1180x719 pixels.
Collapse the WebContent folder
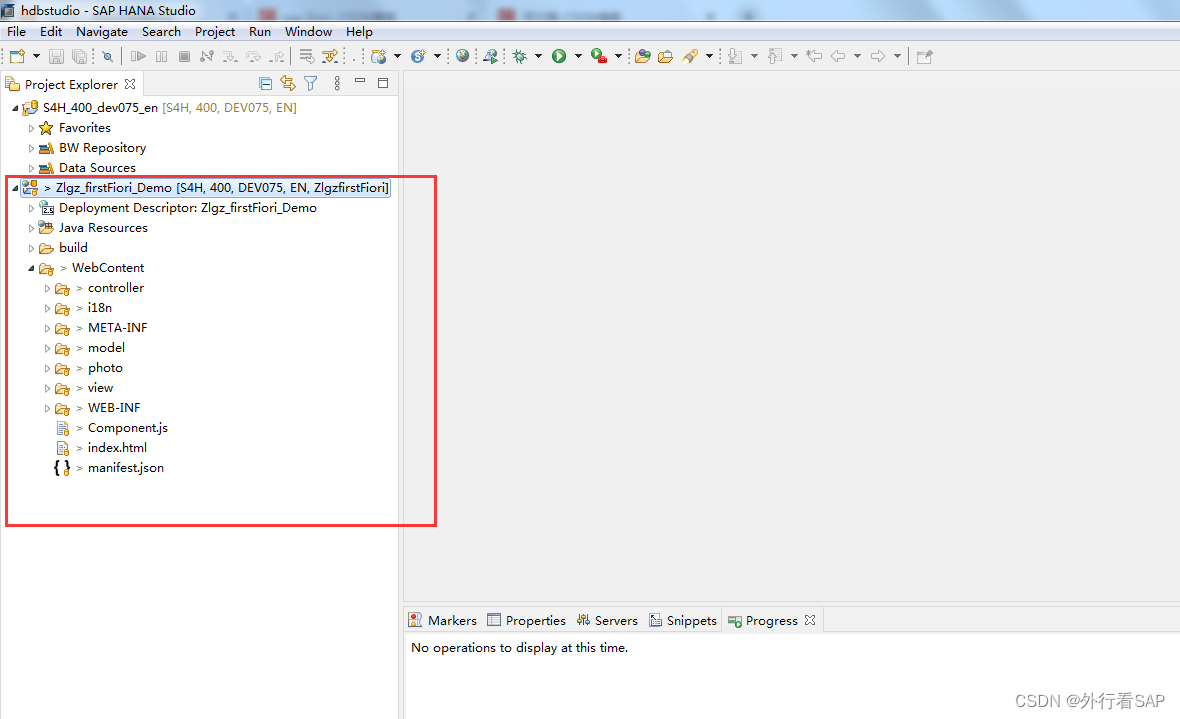pos(31,268)
